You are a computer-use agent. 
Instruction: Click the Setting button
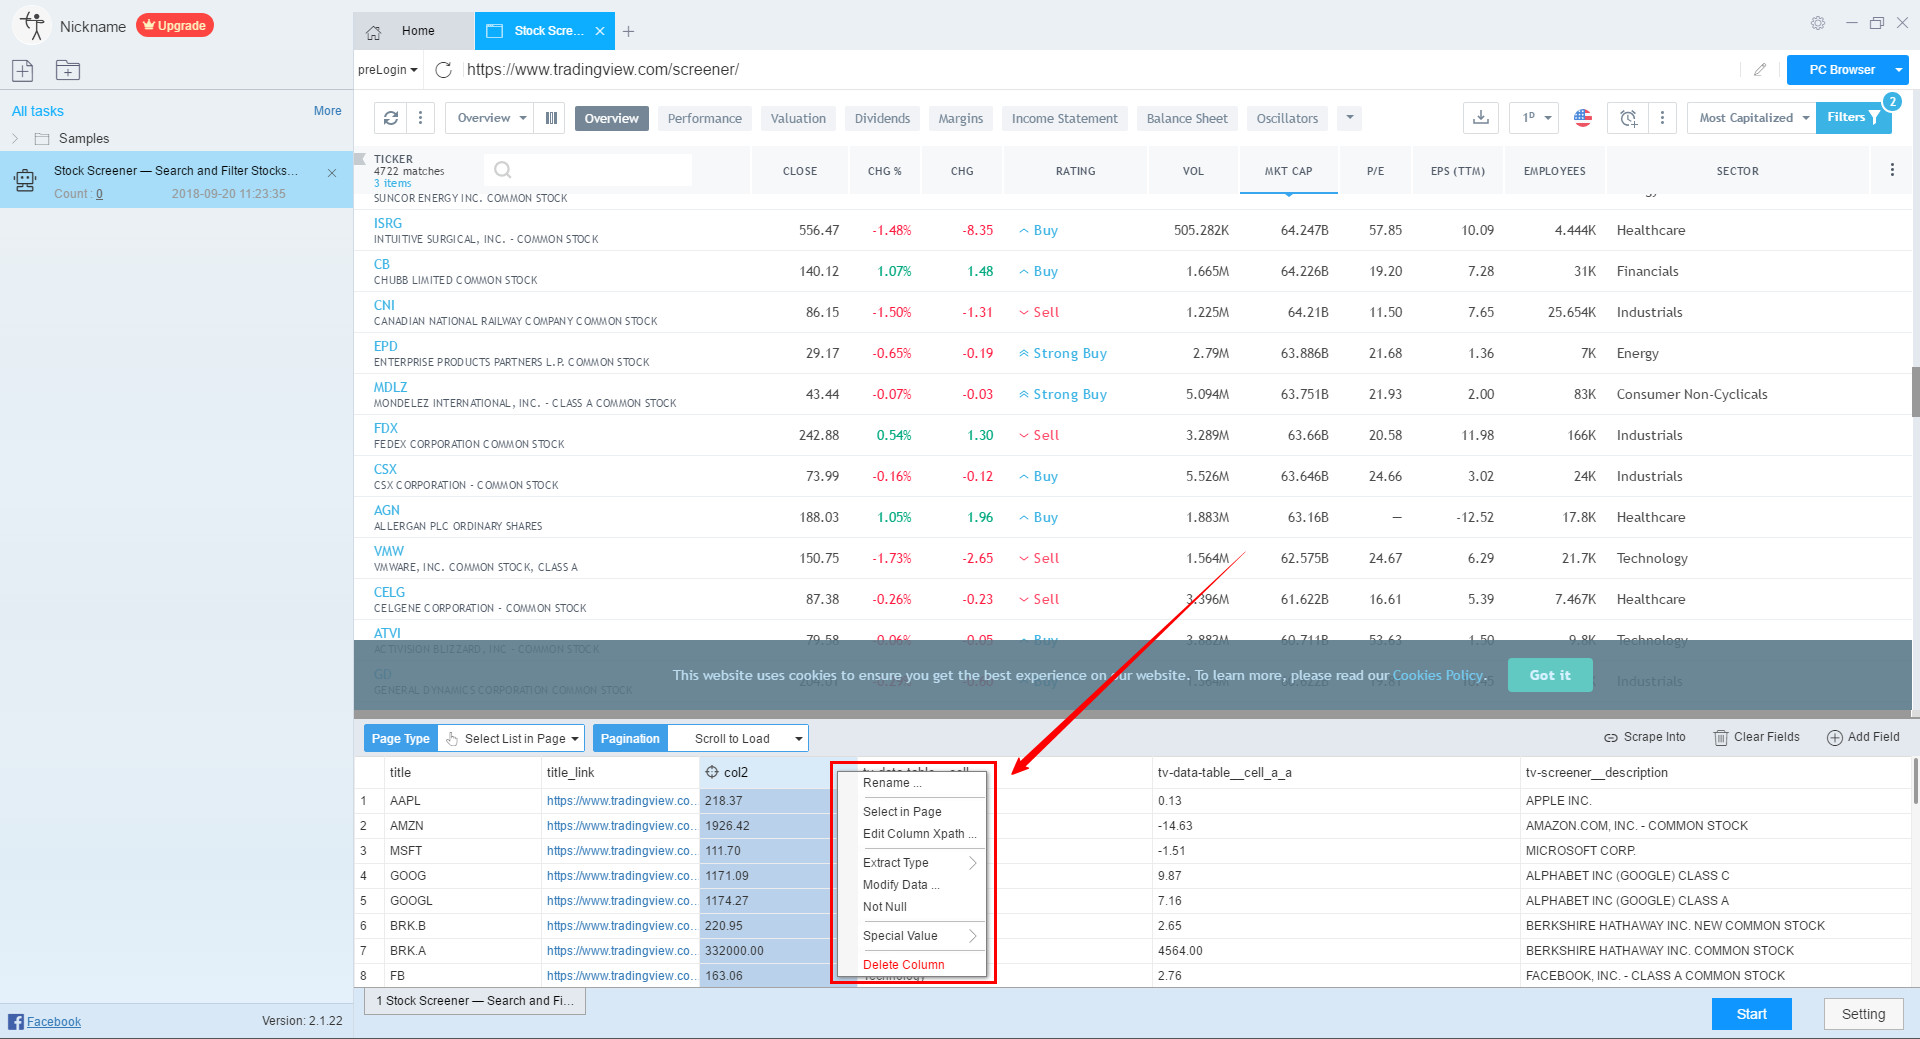(x=1863, y=1014)
